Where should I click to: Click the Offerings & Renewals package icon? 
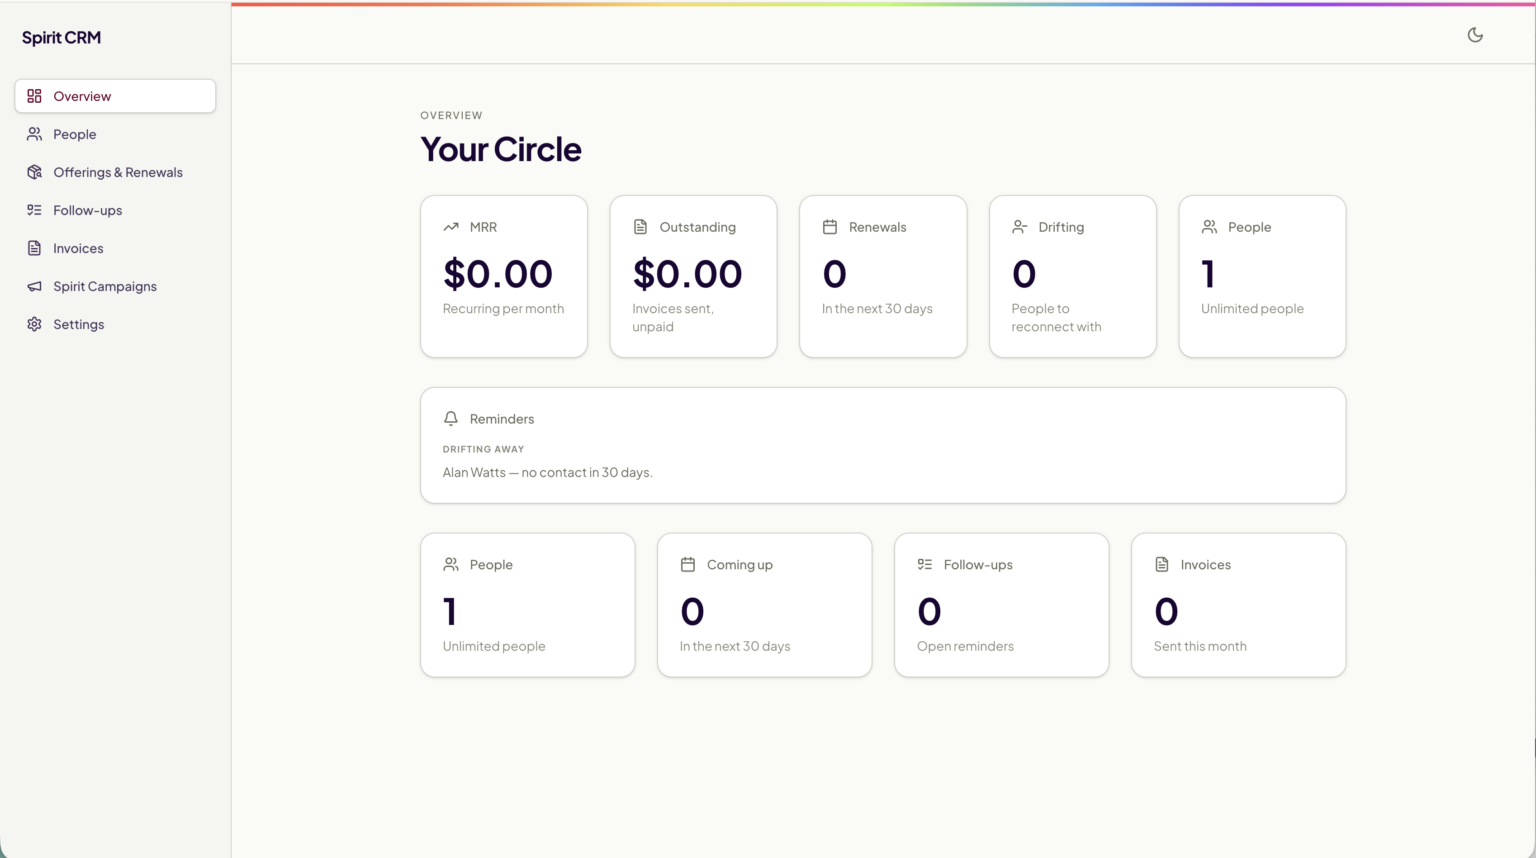tap(34, 172)
